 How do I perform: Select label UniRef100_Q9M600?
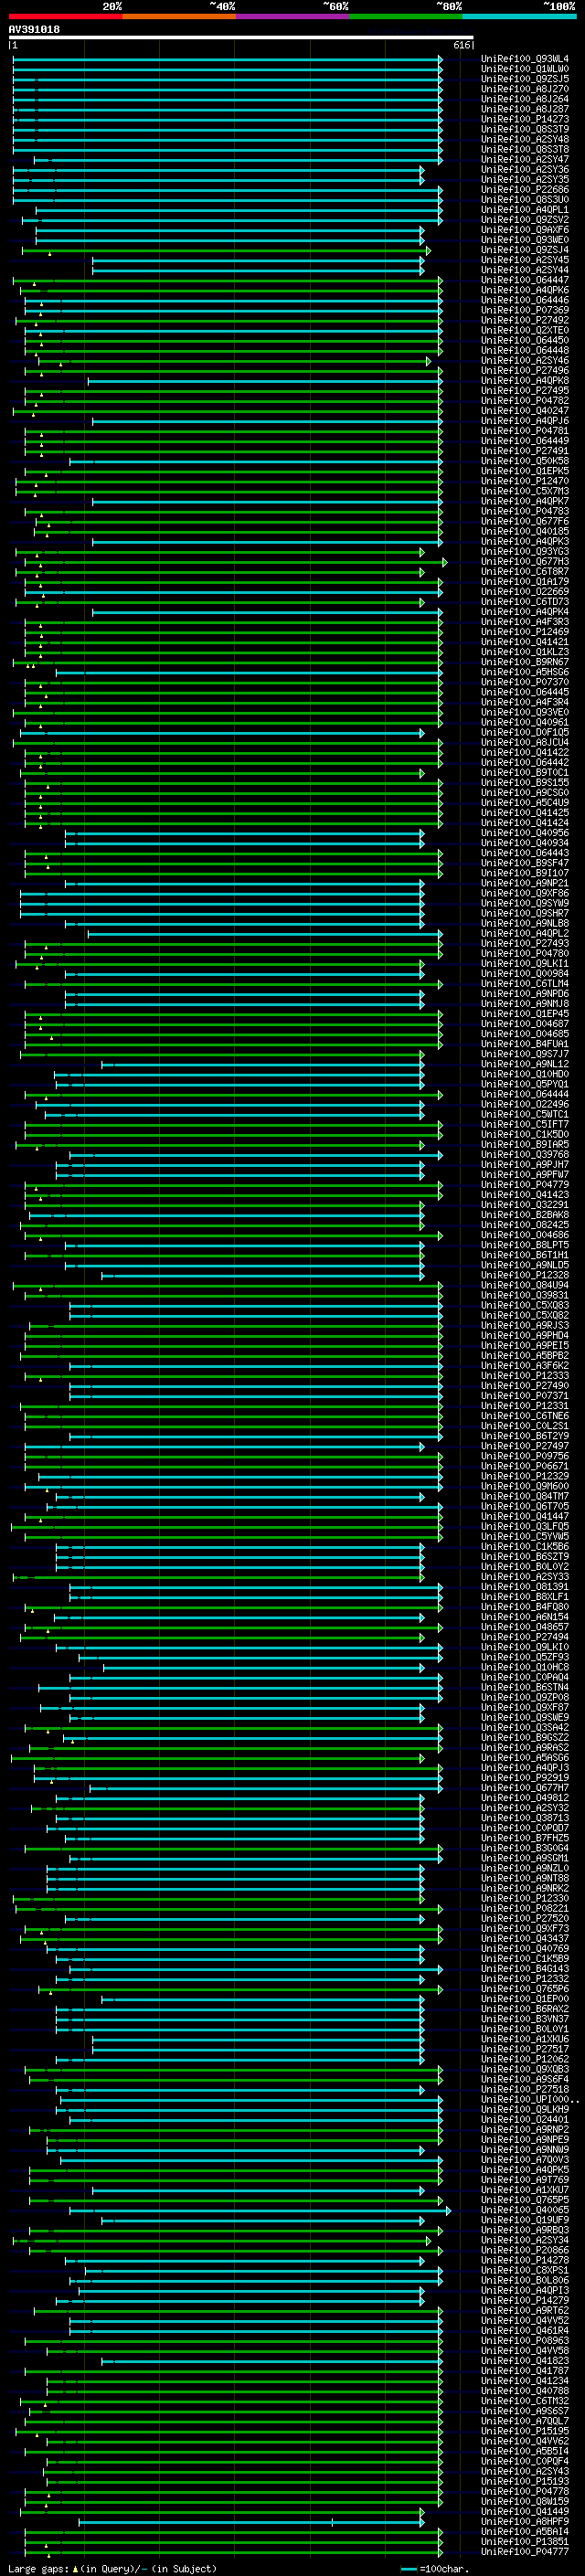pyautogui.click(x=525, y=1487)
